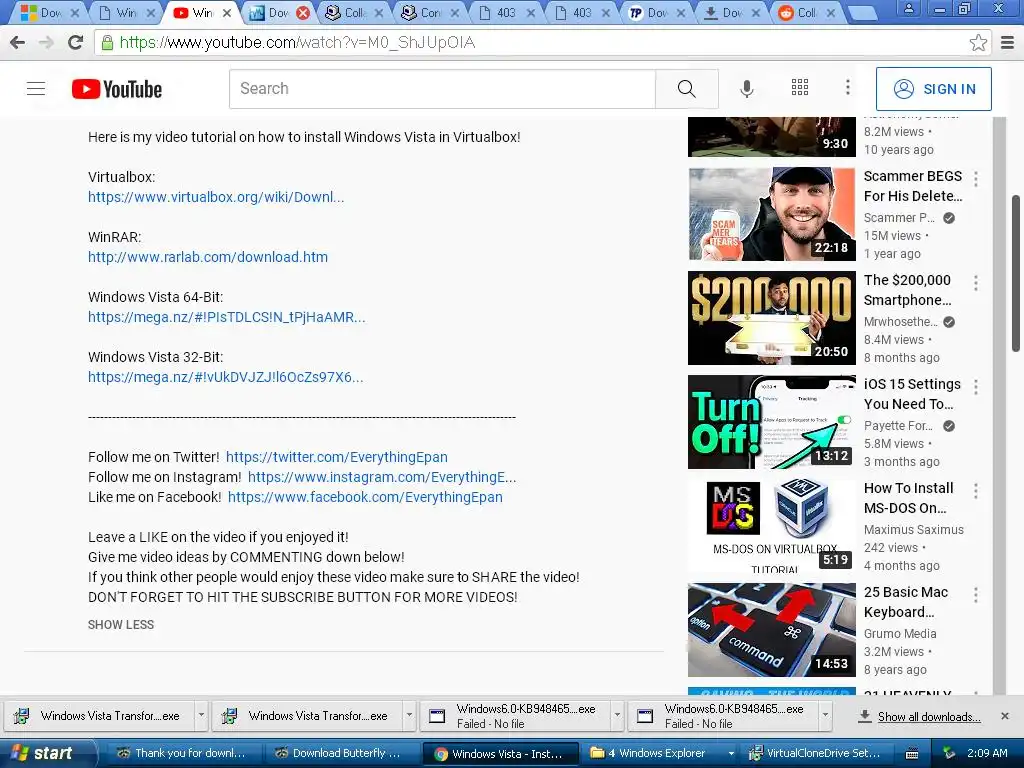Open Windows Vista 64-Bit mega.nz link
Screen dimensions: 1024x768
coord(227,317)
